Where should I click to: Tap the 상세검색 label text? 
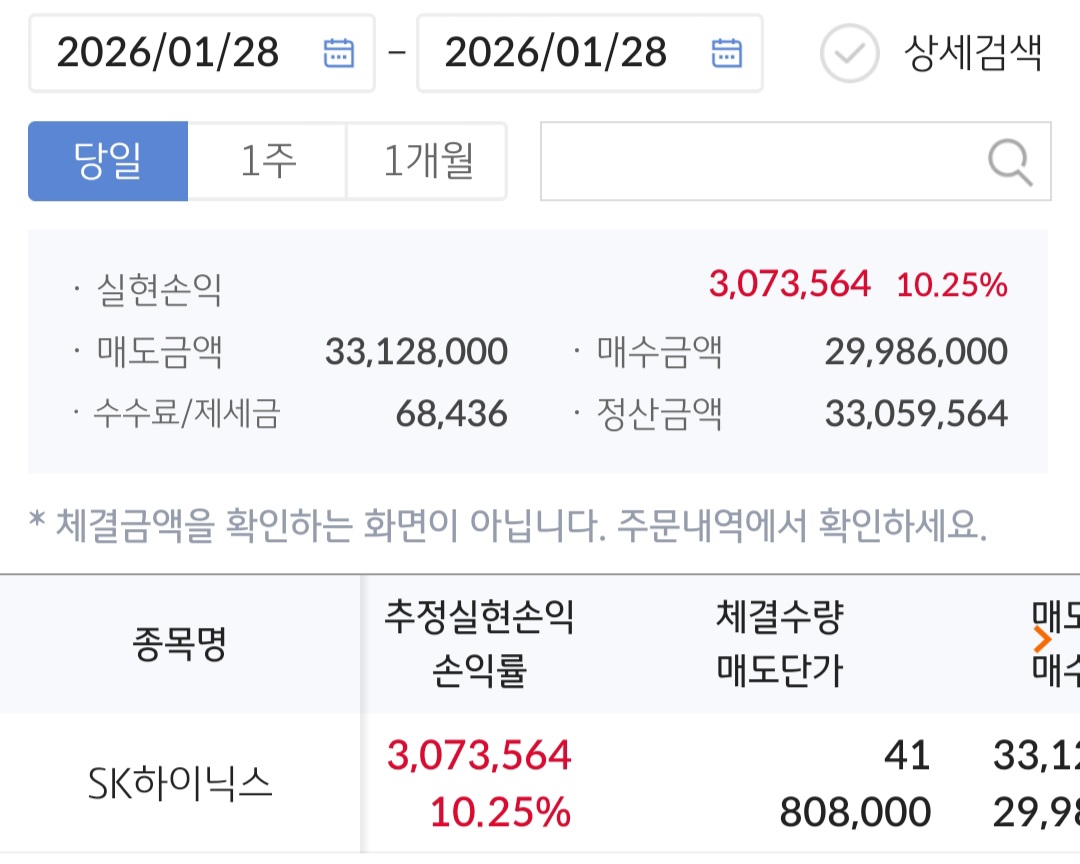972,53
